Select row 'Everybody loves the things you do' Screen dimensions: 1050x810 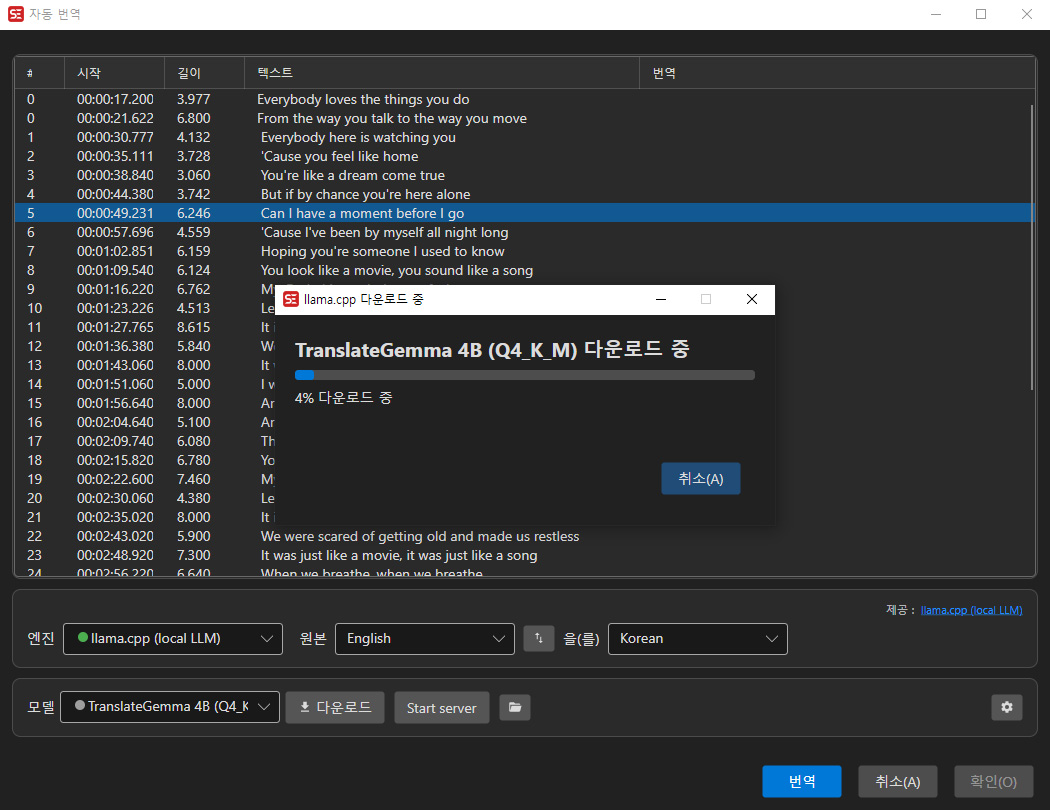point(524,99)
